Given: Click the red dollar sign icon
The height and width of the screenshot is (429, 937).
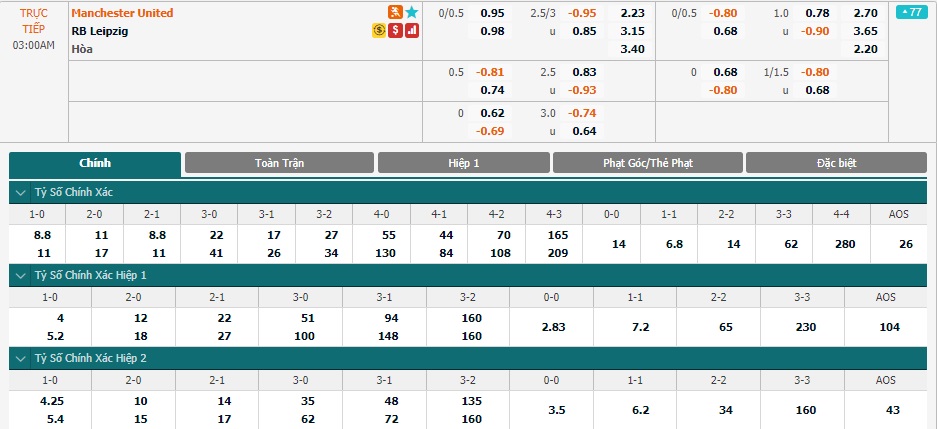Looking at the screenshot, I should pyautogui.click(x=395, y=30).
